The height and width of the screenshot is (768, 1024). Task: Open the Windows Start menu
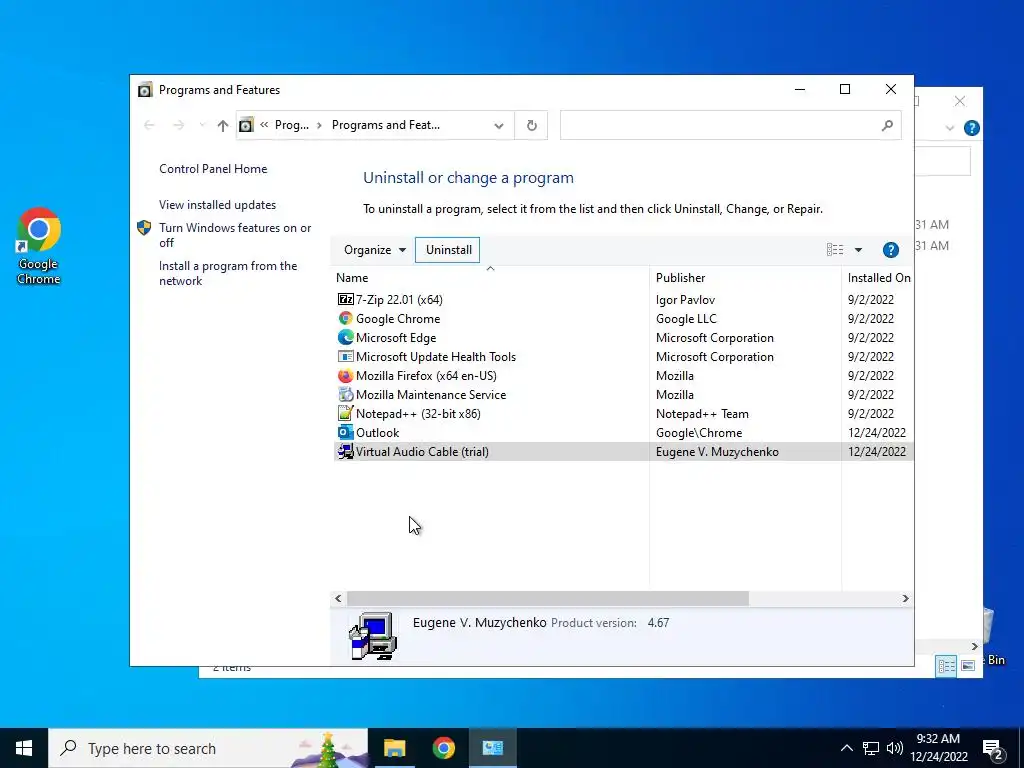coord(24,748)
